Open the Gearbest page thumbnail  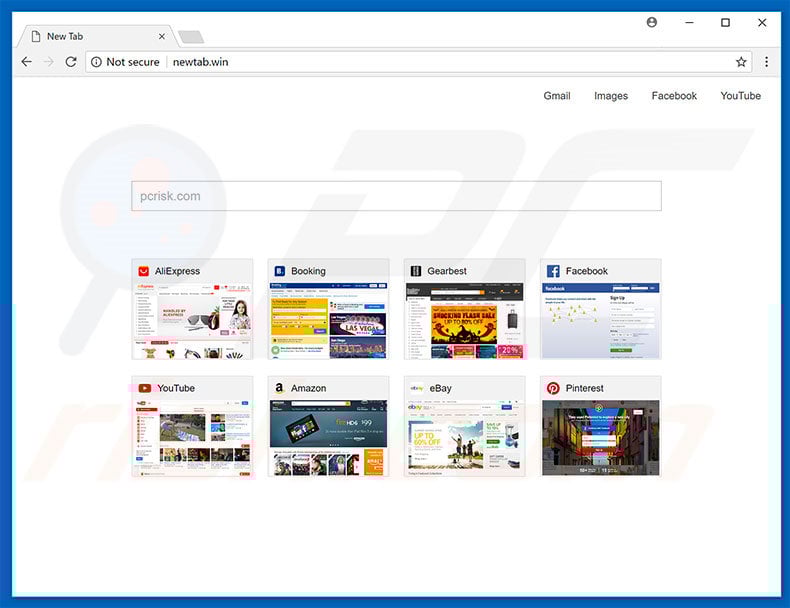(465, 321)
